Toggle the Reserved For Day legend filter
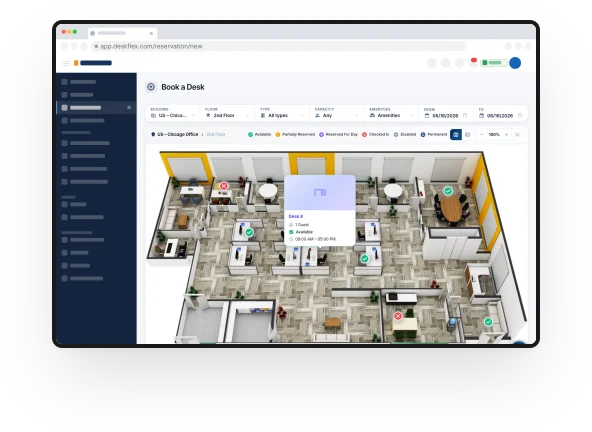Image resolution: width=592 pixels, height=432 pixels. coord(338,134)
